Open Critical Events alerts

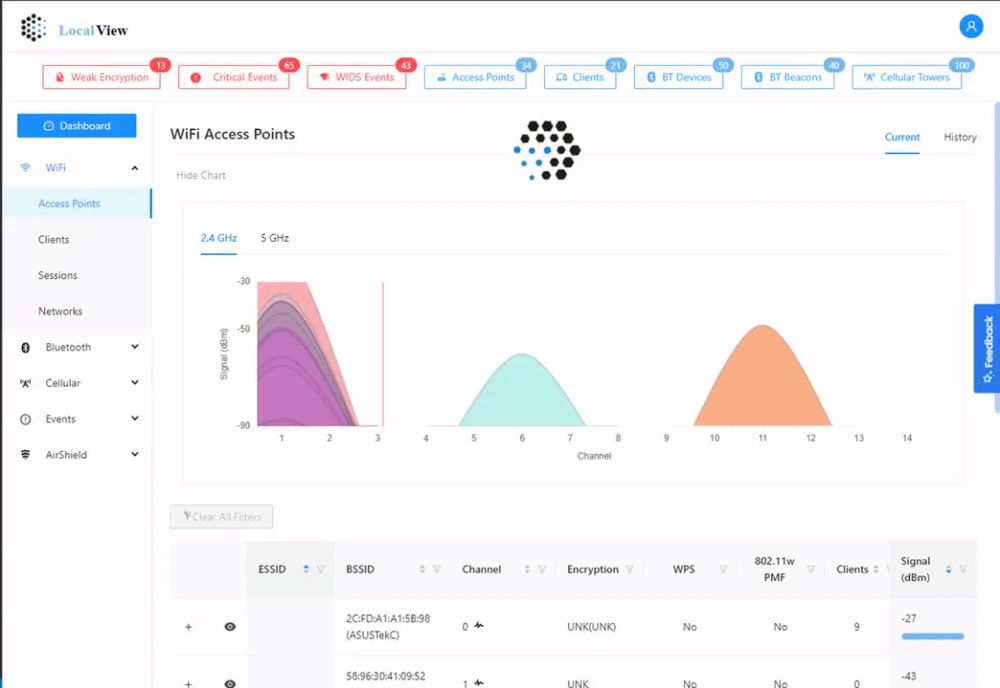click(x=234, y=77)
